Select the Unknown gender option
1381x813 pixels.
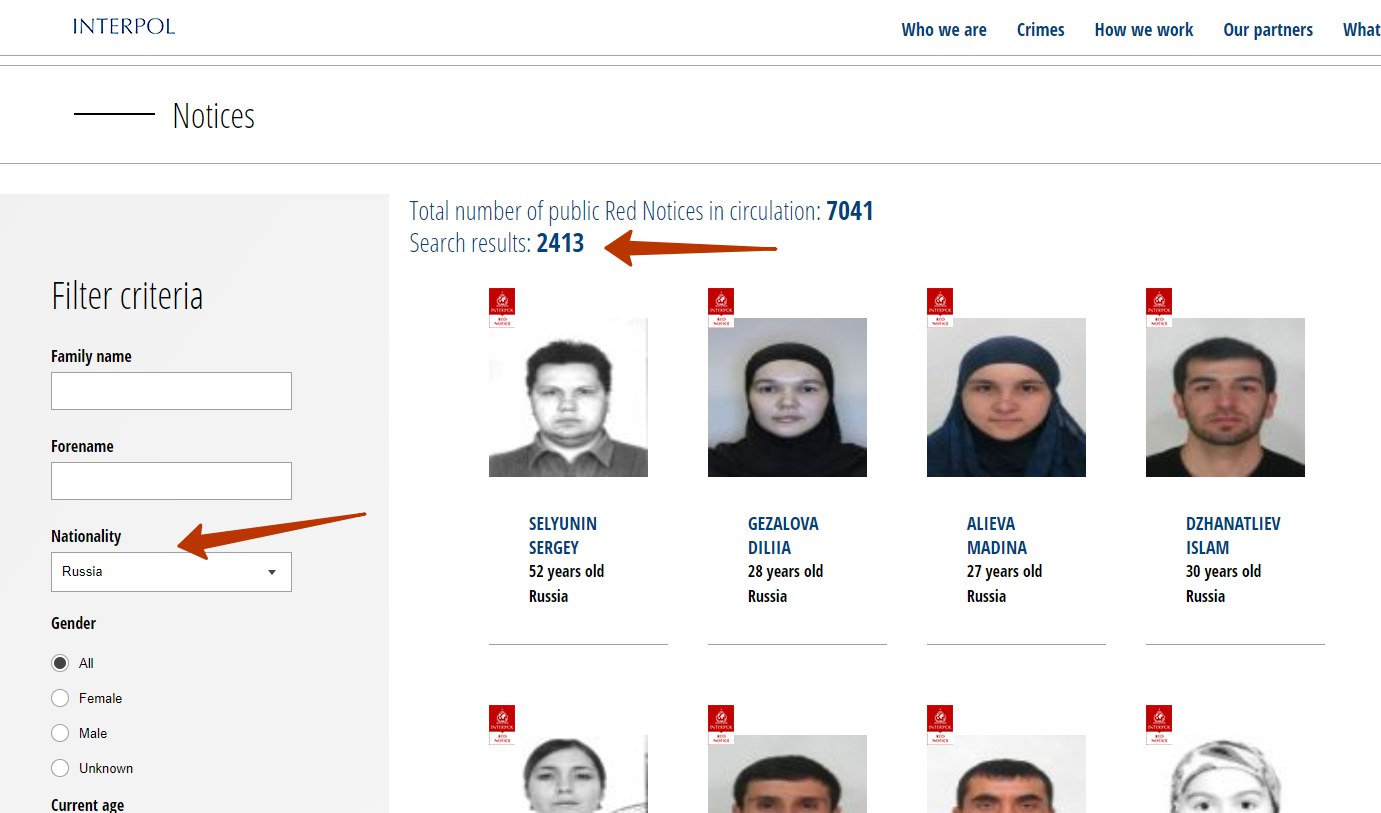[x=60, y=768]
